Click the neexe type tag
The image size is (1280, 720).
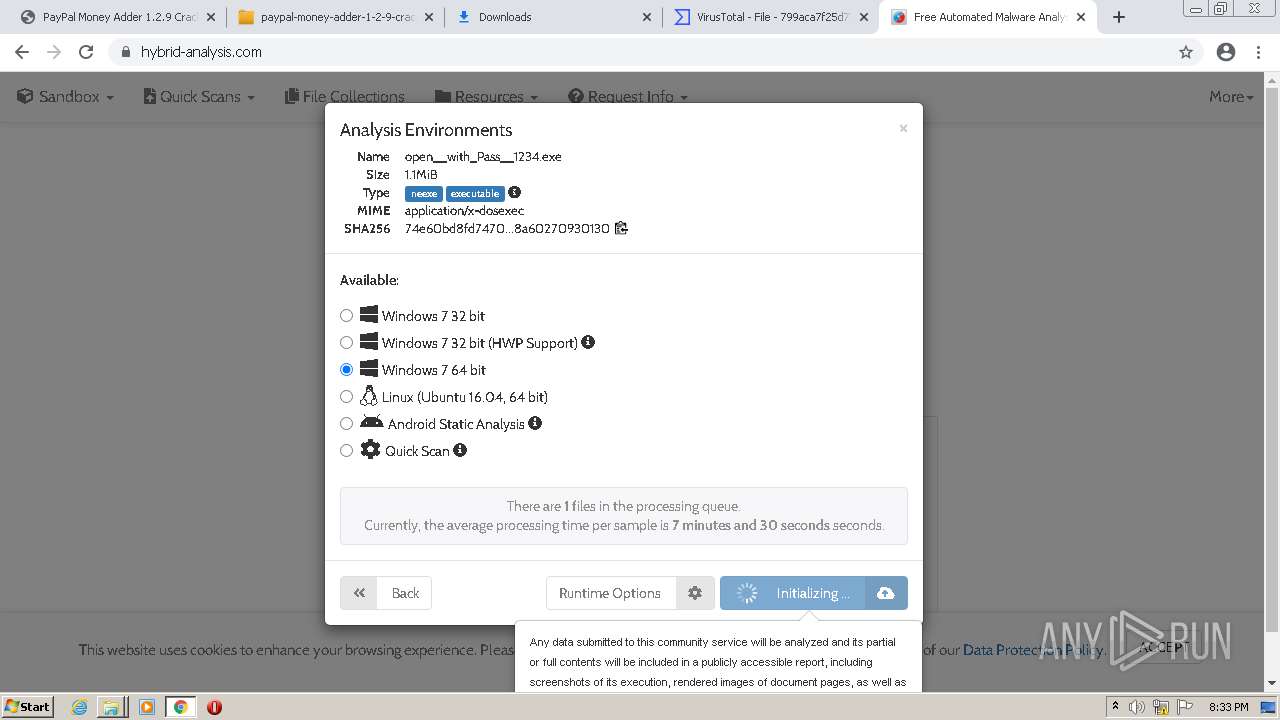pyautogui.click(x=424, y=193)
